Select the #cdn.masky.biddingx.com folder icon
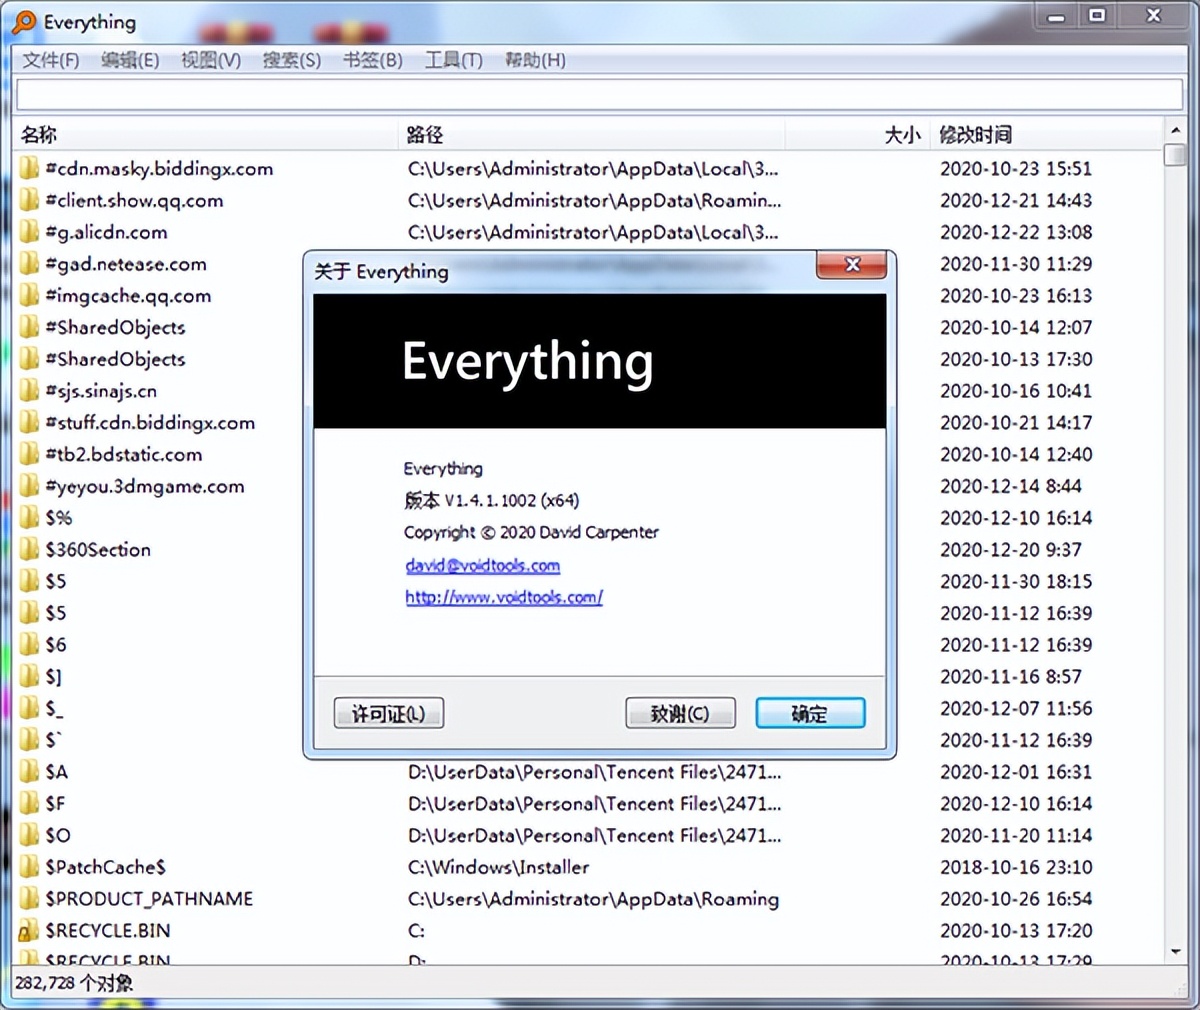1200x1010 pixels. pyautogui.click(x=30, y=168)
